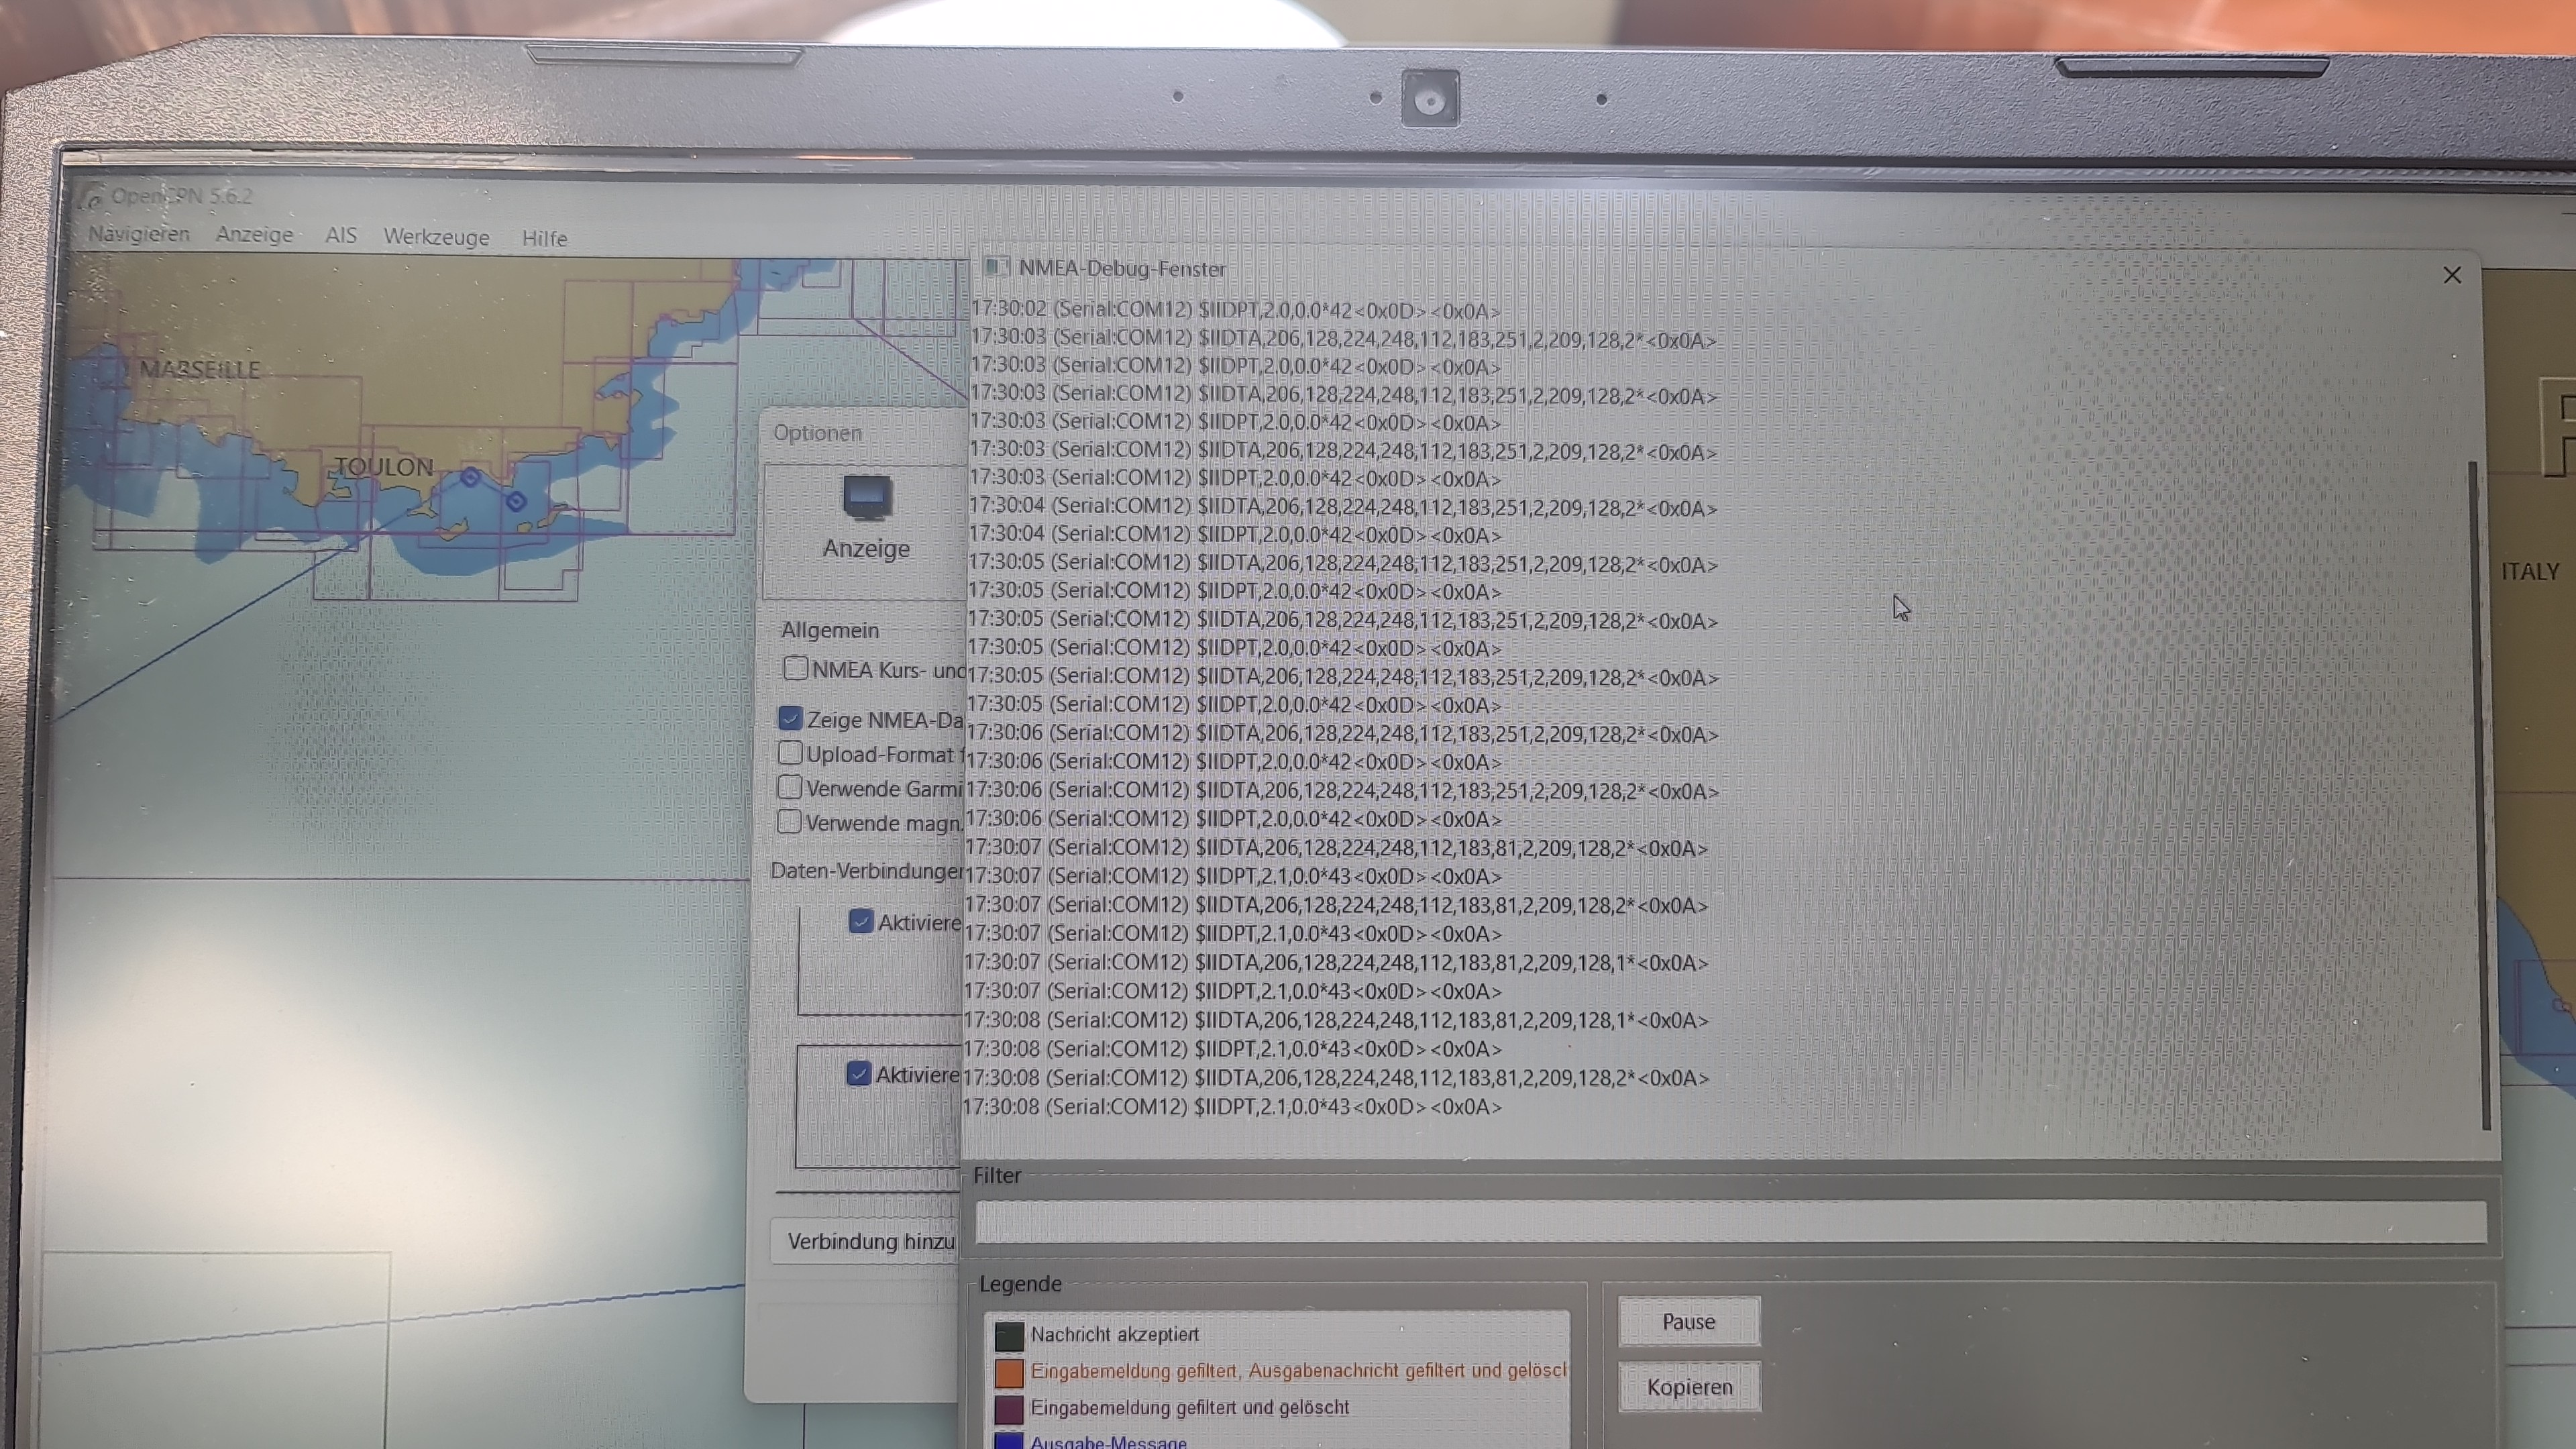Click the left waypoint marker east of Toulon
Image resolution: width=2576 pixels, height=1449 pixels.
470,477
